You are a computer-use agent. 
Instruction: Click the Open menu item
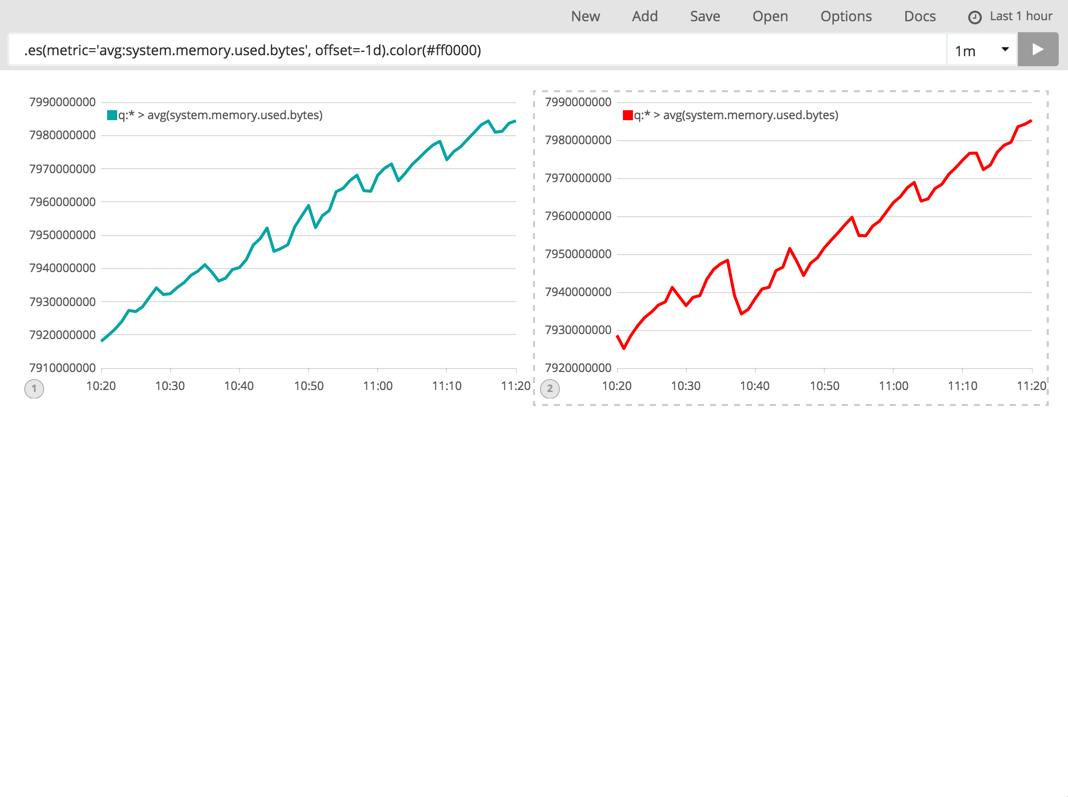[770, 16]
